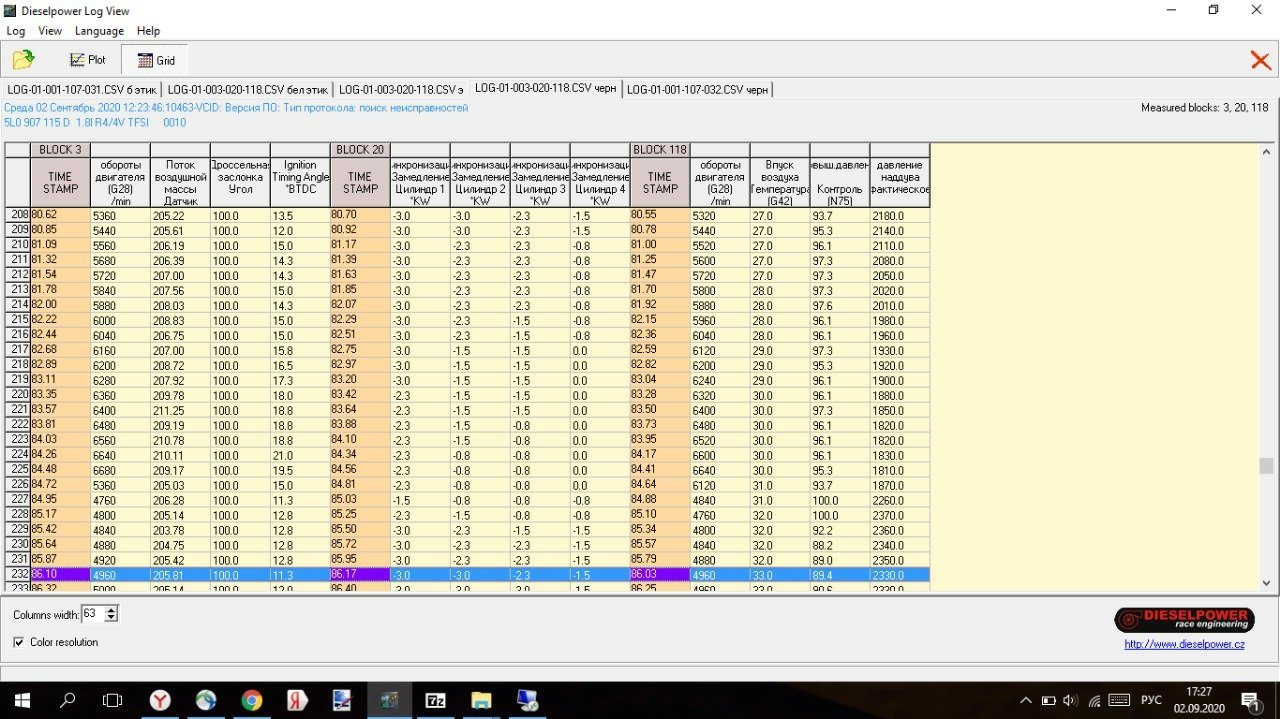Open the View menu
The image size is (1280, 719).
(x=50, y=31)
